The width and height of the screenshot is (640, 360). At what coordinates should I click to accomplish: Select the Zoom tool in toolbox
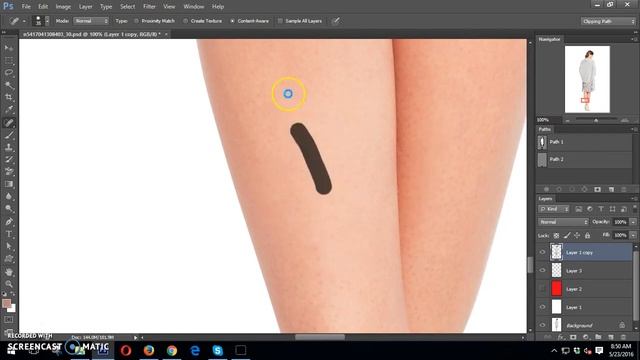click(9, 284)
